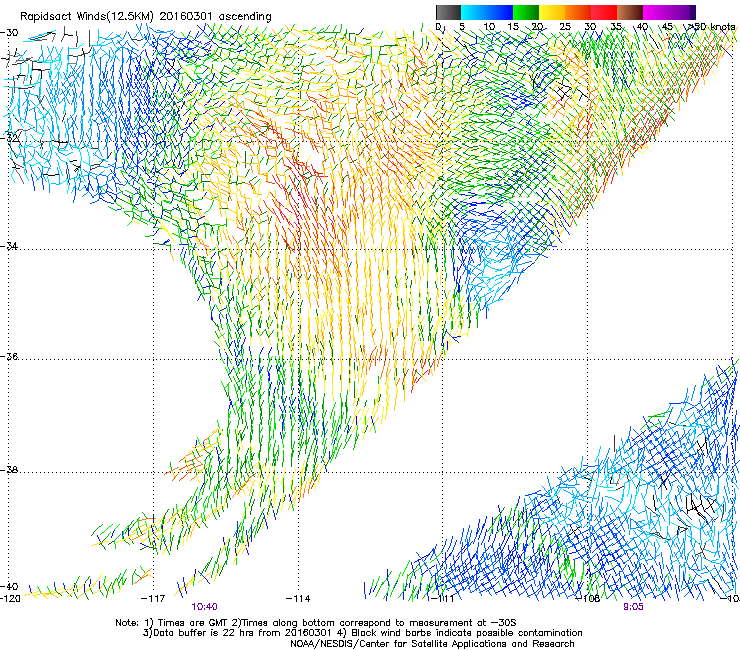
Task: Click the -34 latitude axis label
Action: point(9,246)
